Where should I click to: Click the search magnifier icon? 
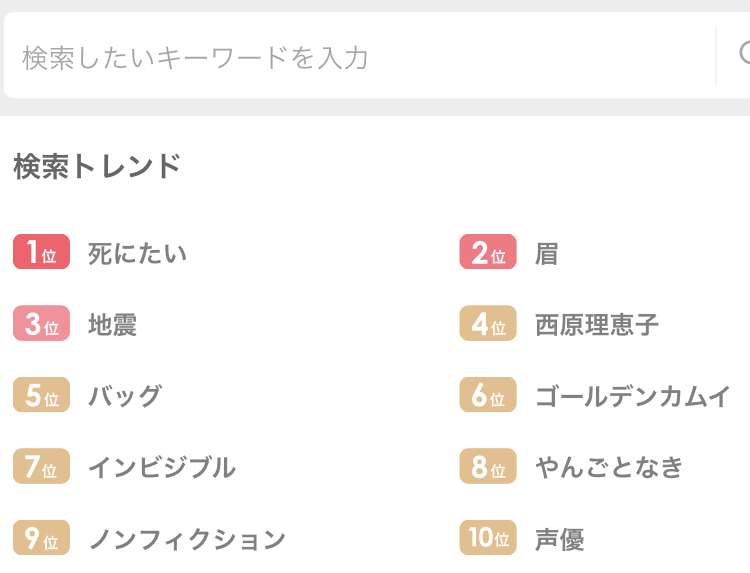(743, 54)
